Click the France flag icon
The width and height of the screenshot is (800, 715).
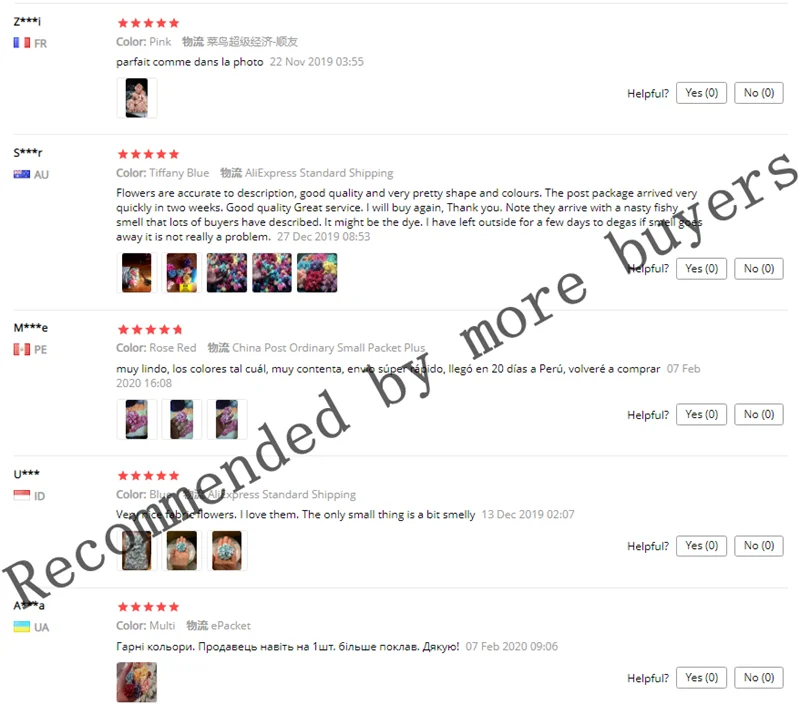[x=21, y=43]
